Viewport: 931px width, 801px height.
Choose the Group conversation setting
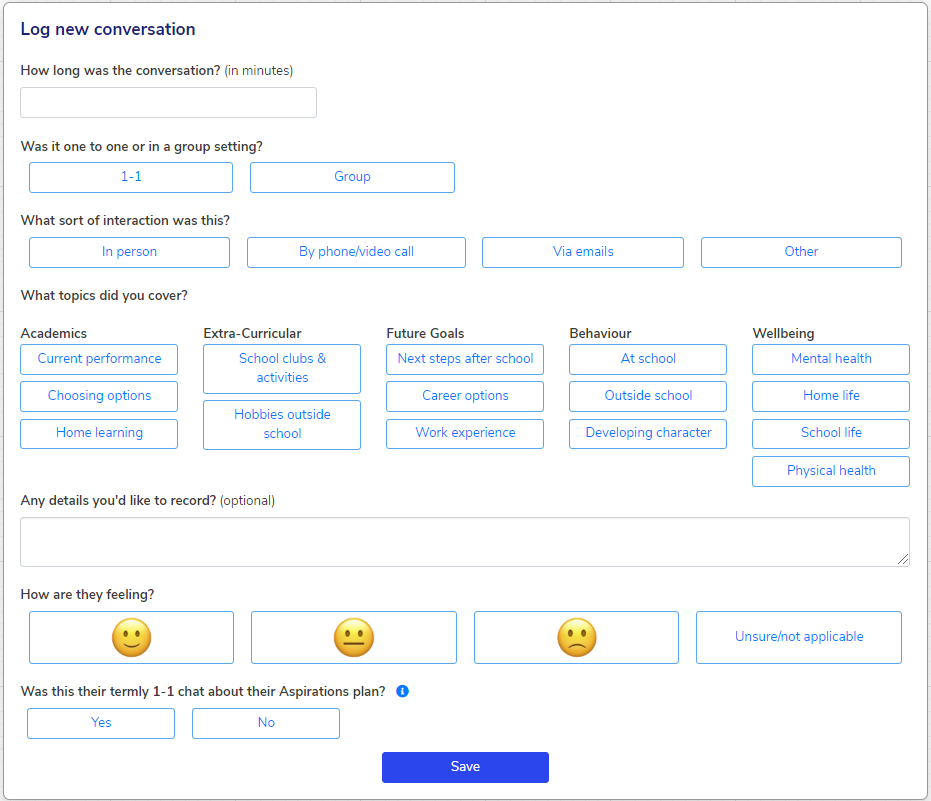pyautogui.click(x=352, y=177)
